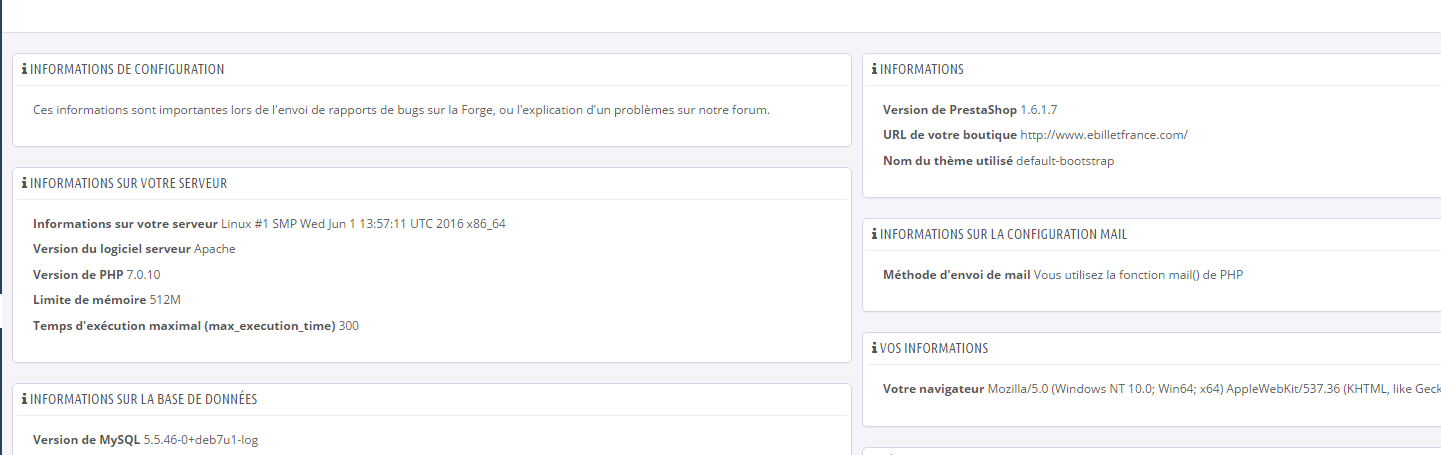Select the Mozilla/5.0 browser user agent string

pyautogui.click(x=1214, y=389)
